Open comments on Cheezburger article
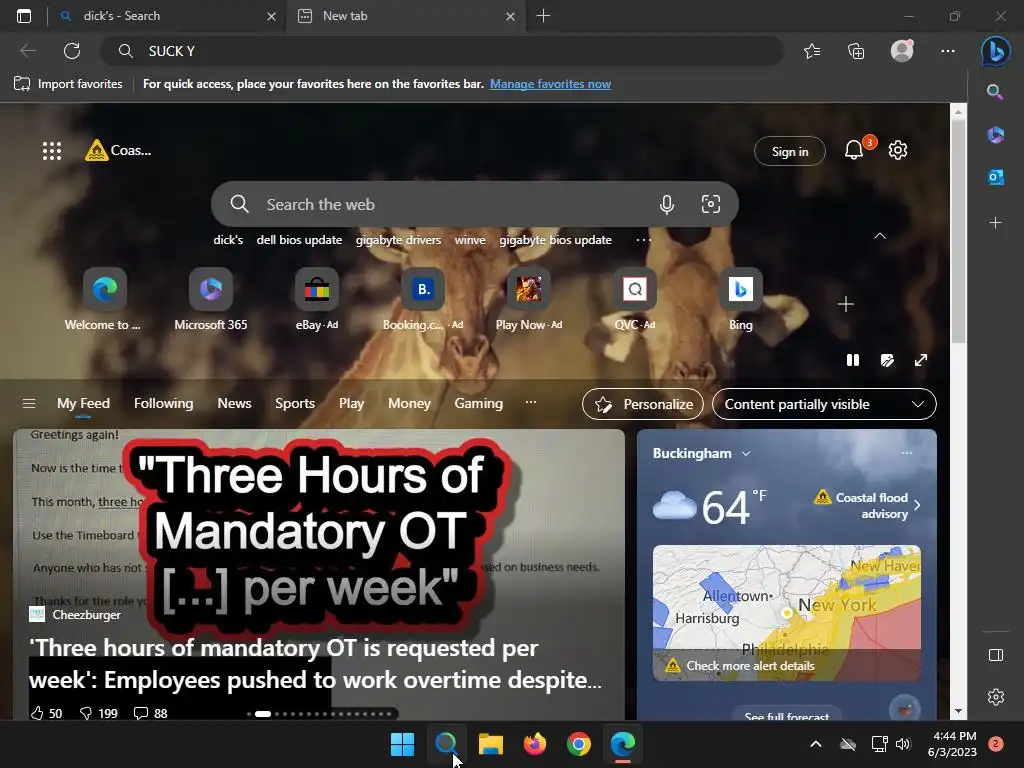 [150, 713]
